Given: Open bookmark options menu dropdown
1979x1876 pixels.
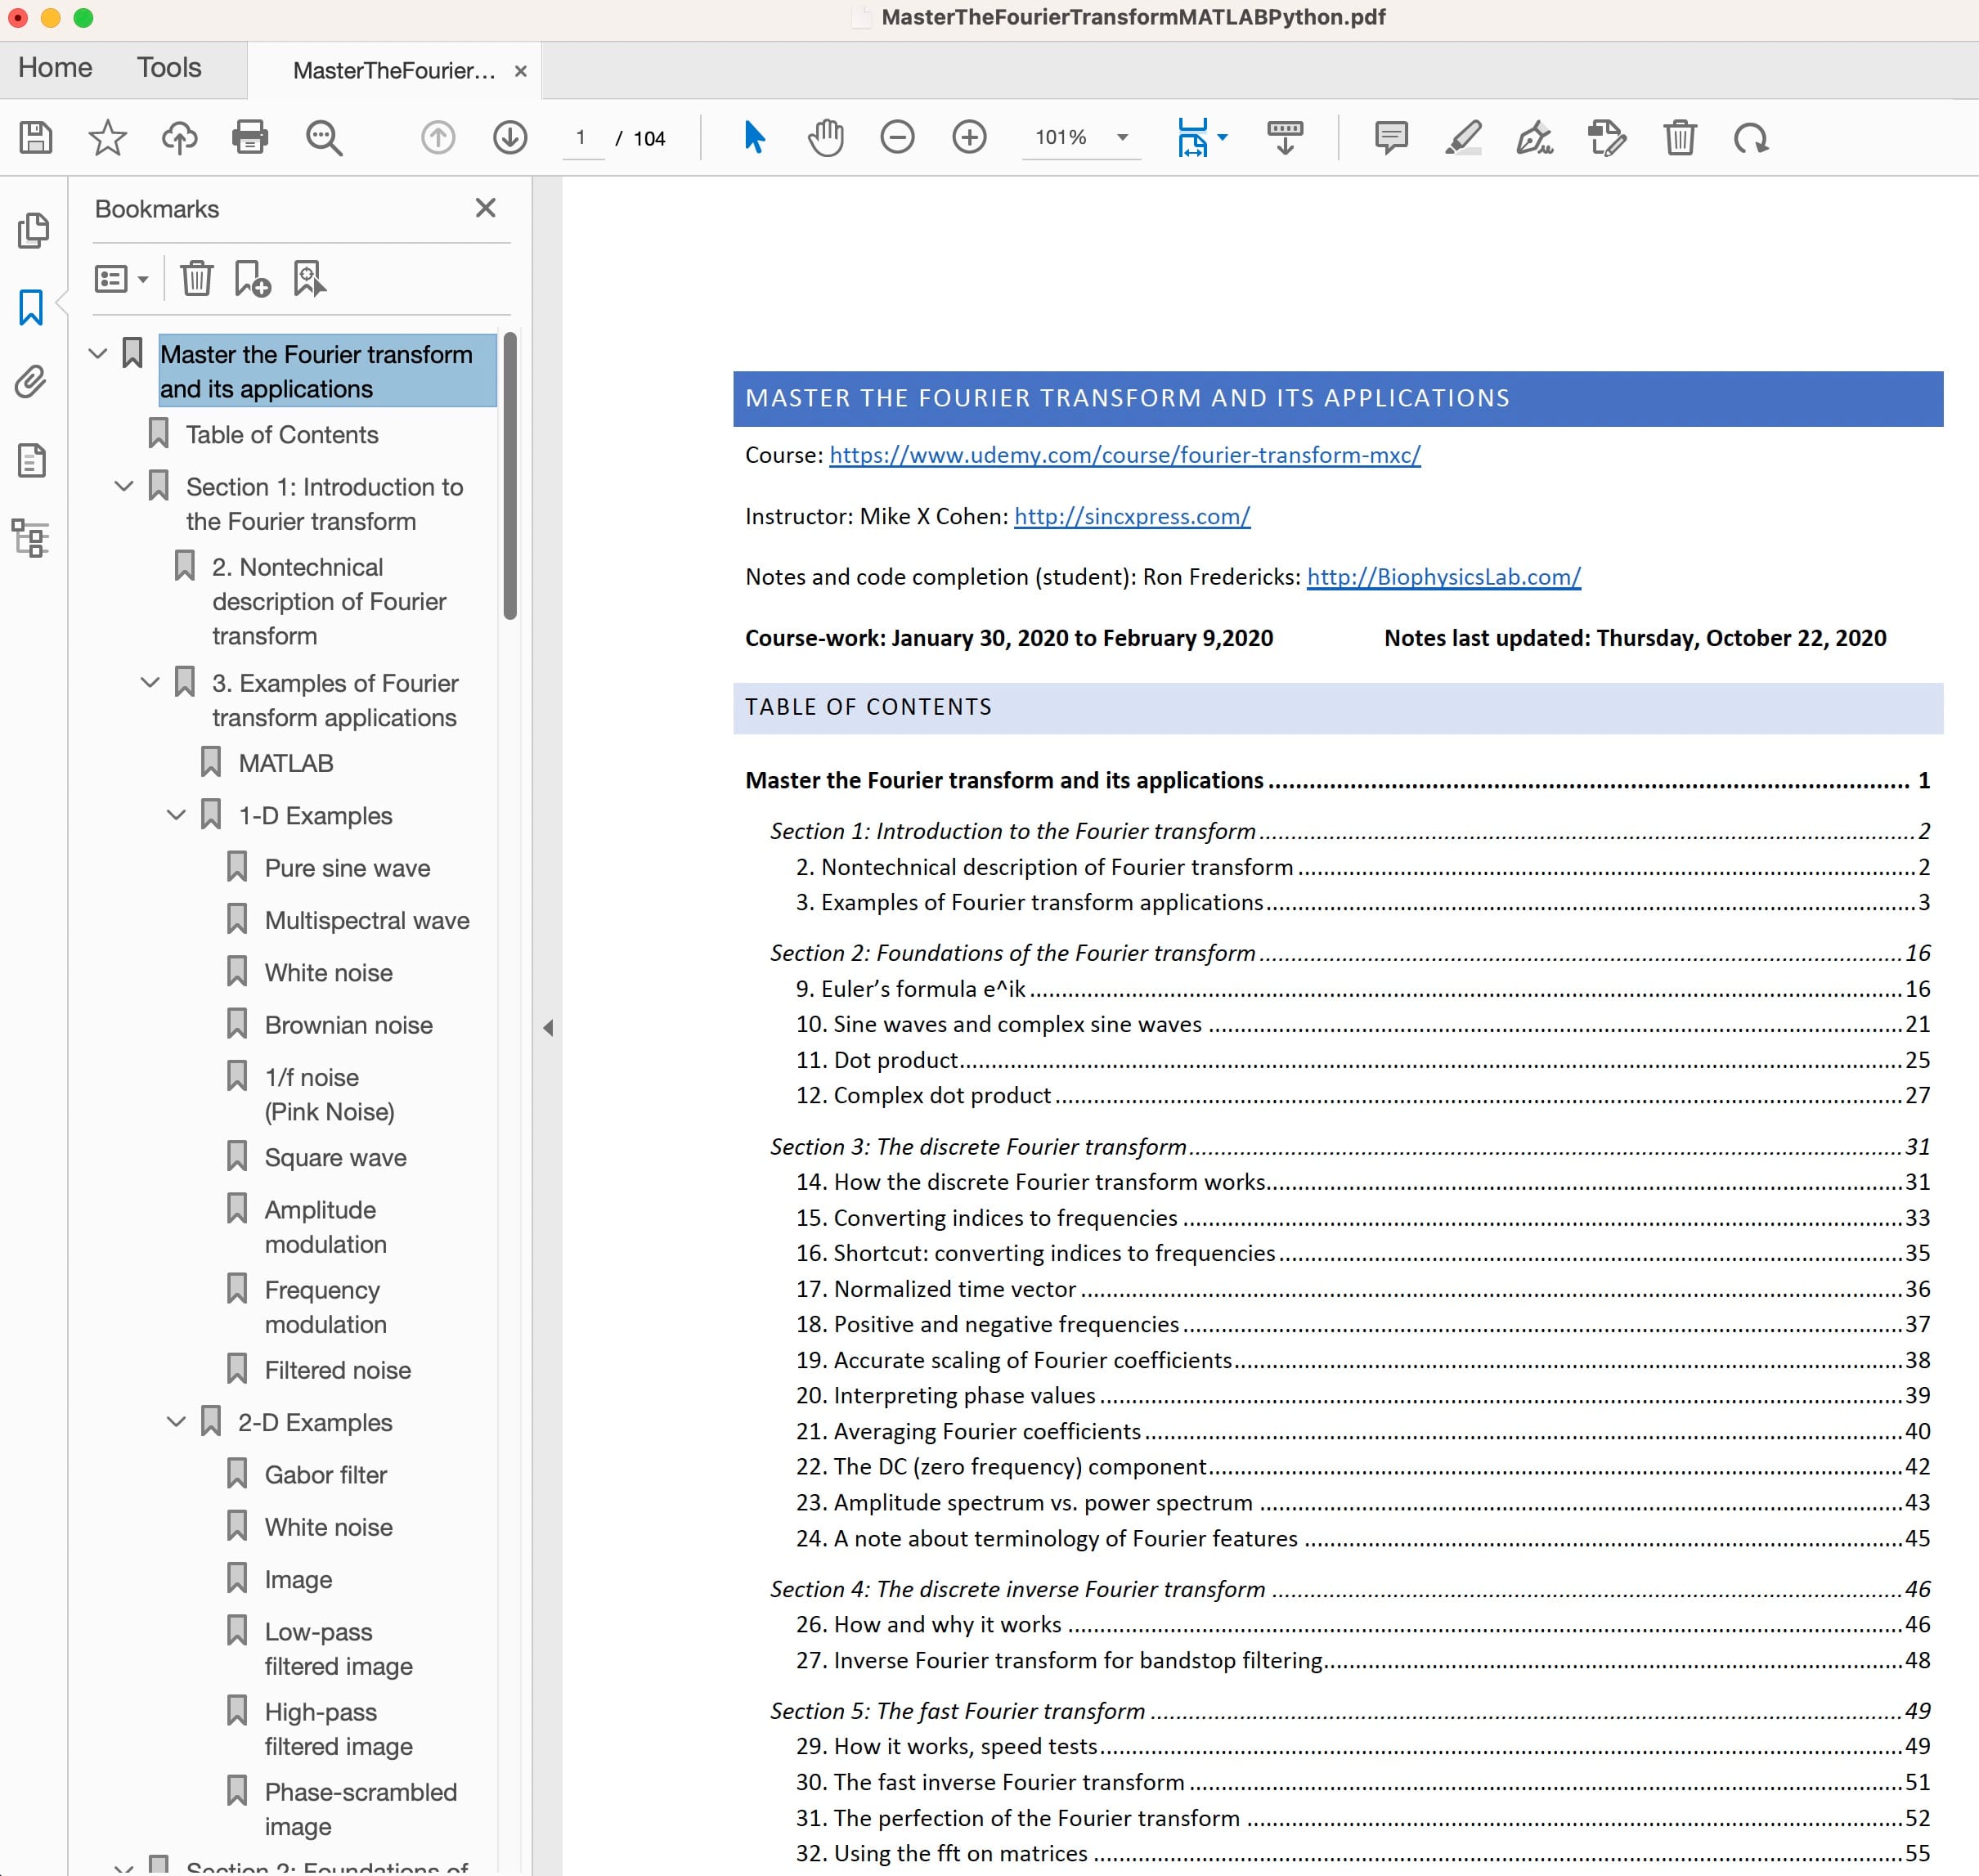Looking at the screenshot, I should tap(121, 279).
